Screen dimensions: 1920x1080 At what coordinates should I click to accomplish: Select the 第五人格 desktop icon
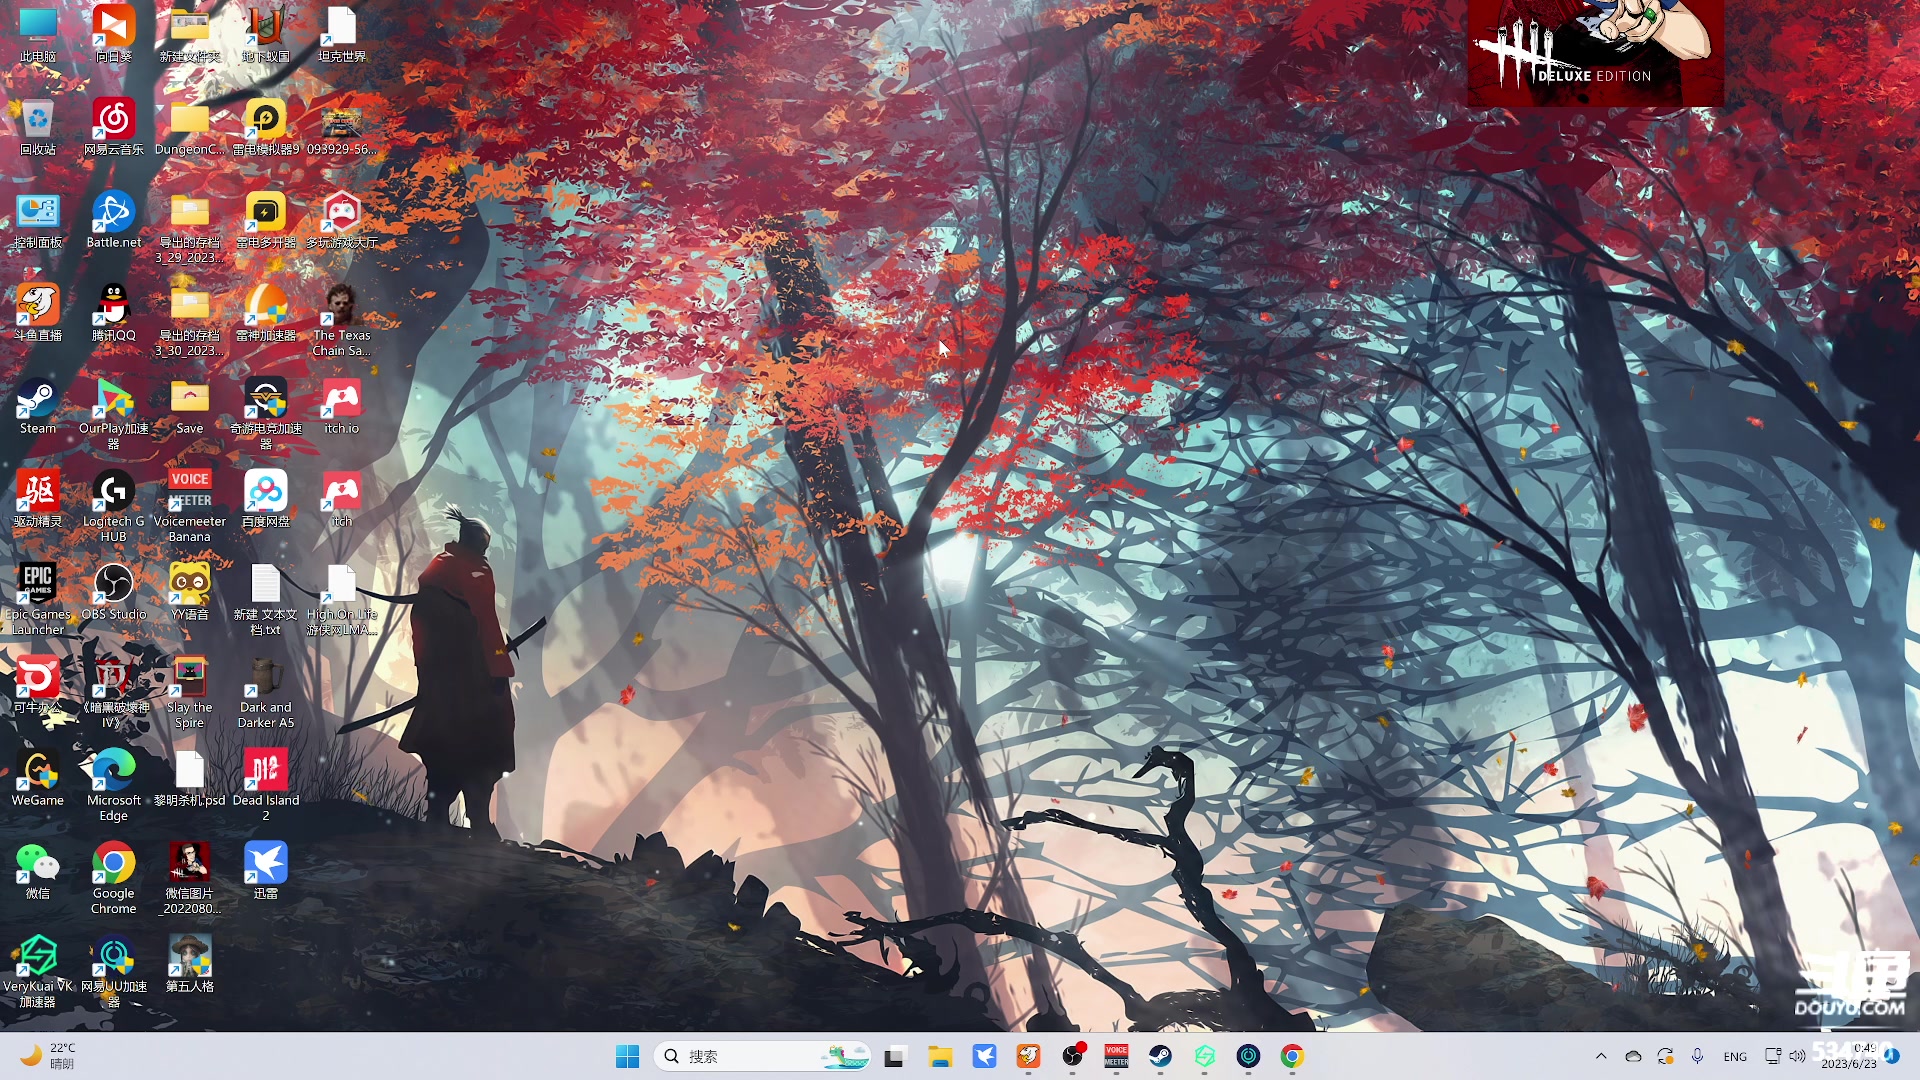pyautogui.click(x=190, y=965)
